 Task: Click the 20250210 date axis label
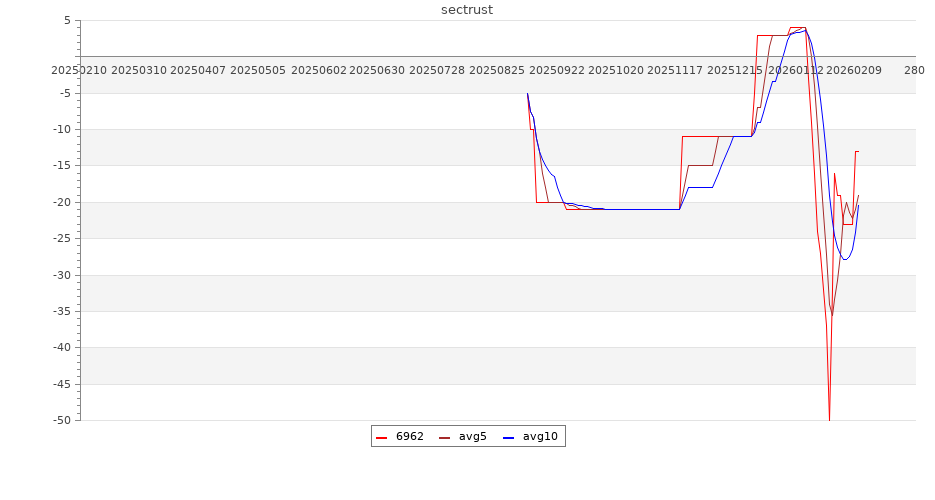click(x=79, y=70)
